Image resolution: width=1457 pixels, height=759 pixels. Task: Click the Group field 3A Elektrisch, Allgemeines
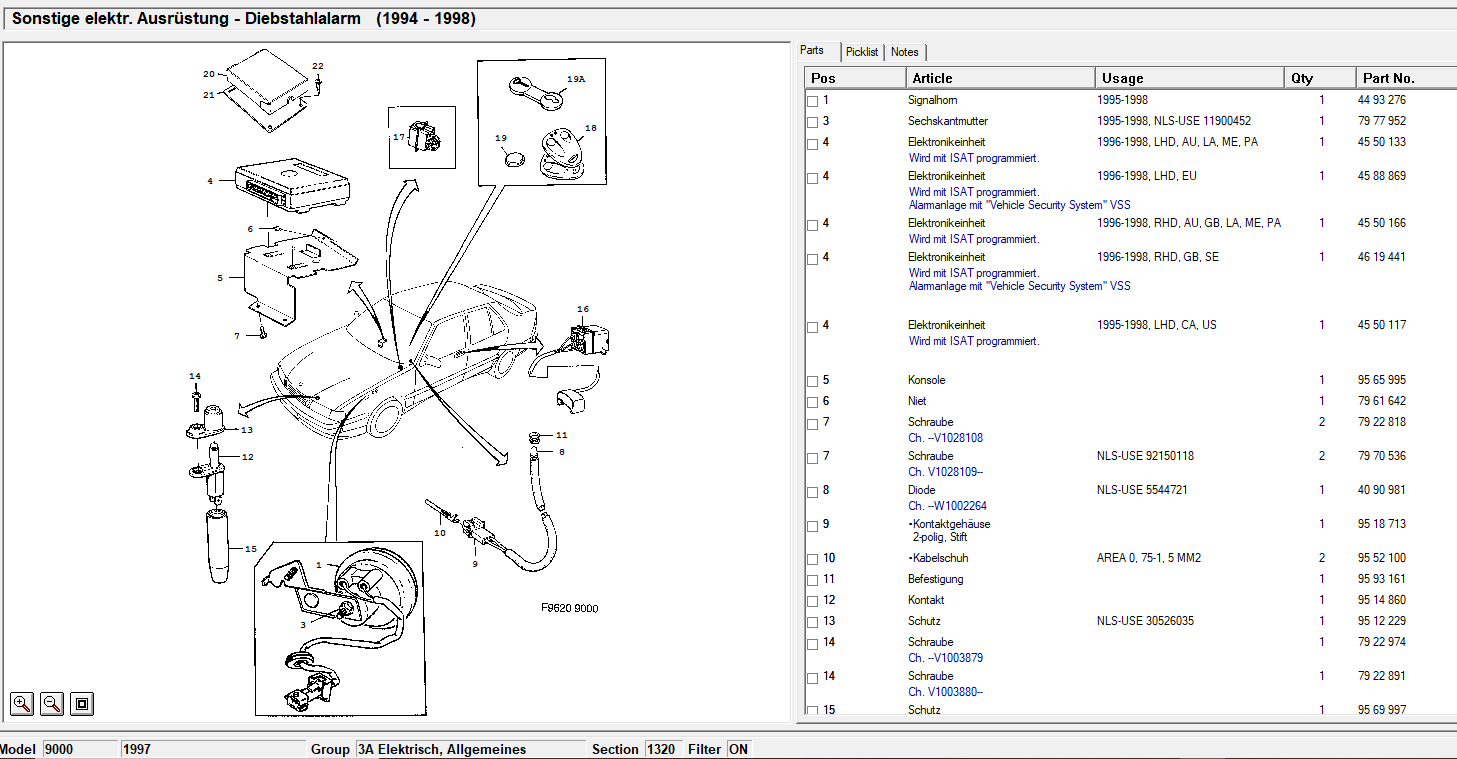click(x=470, y=749)
